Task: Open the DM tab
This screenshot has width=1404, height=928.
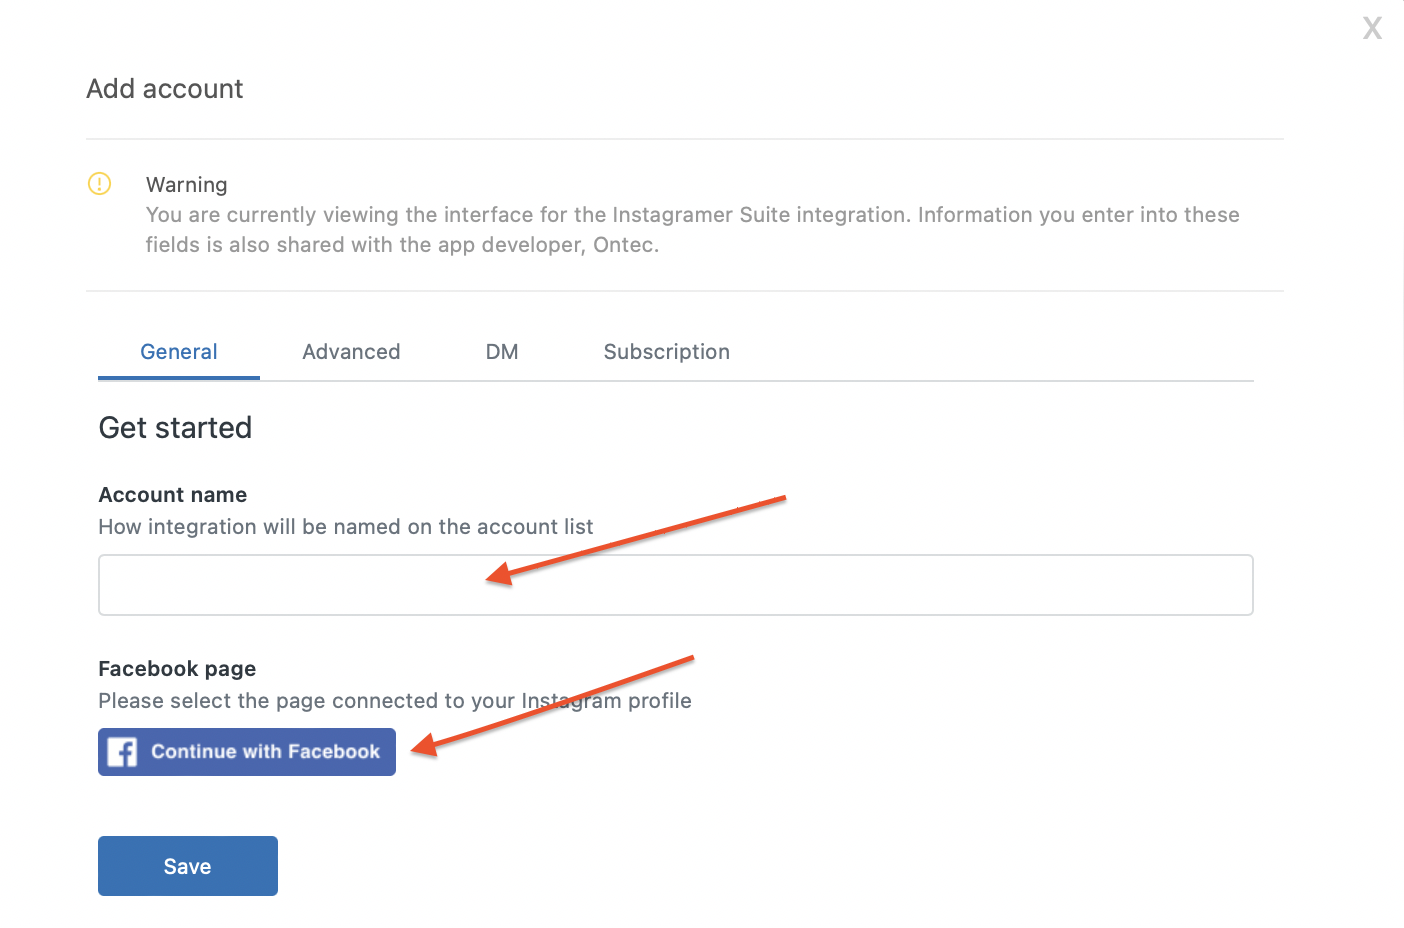Action: (502, 352)
